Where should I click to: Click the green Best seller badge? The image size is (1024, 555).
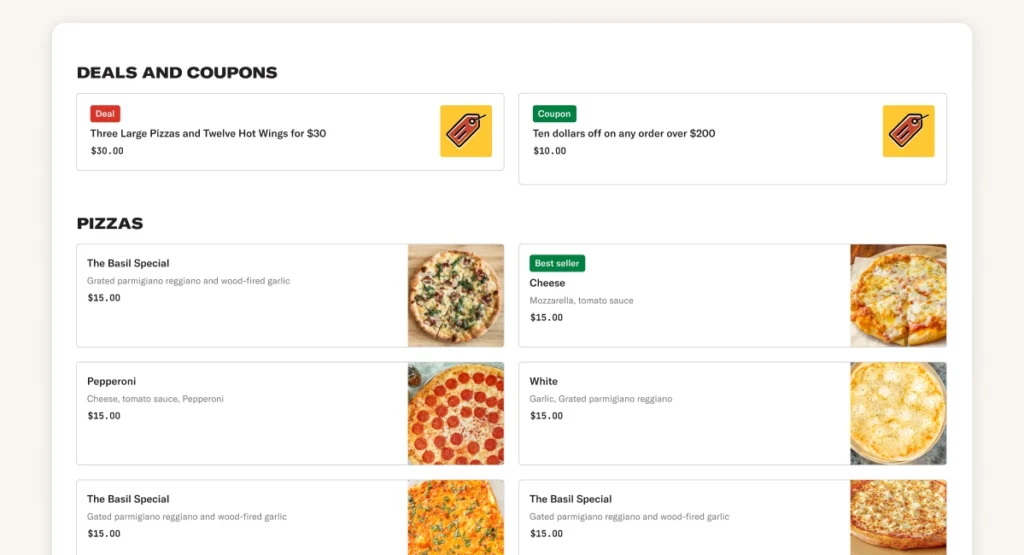pyautogui.click(x=557, y=263)
